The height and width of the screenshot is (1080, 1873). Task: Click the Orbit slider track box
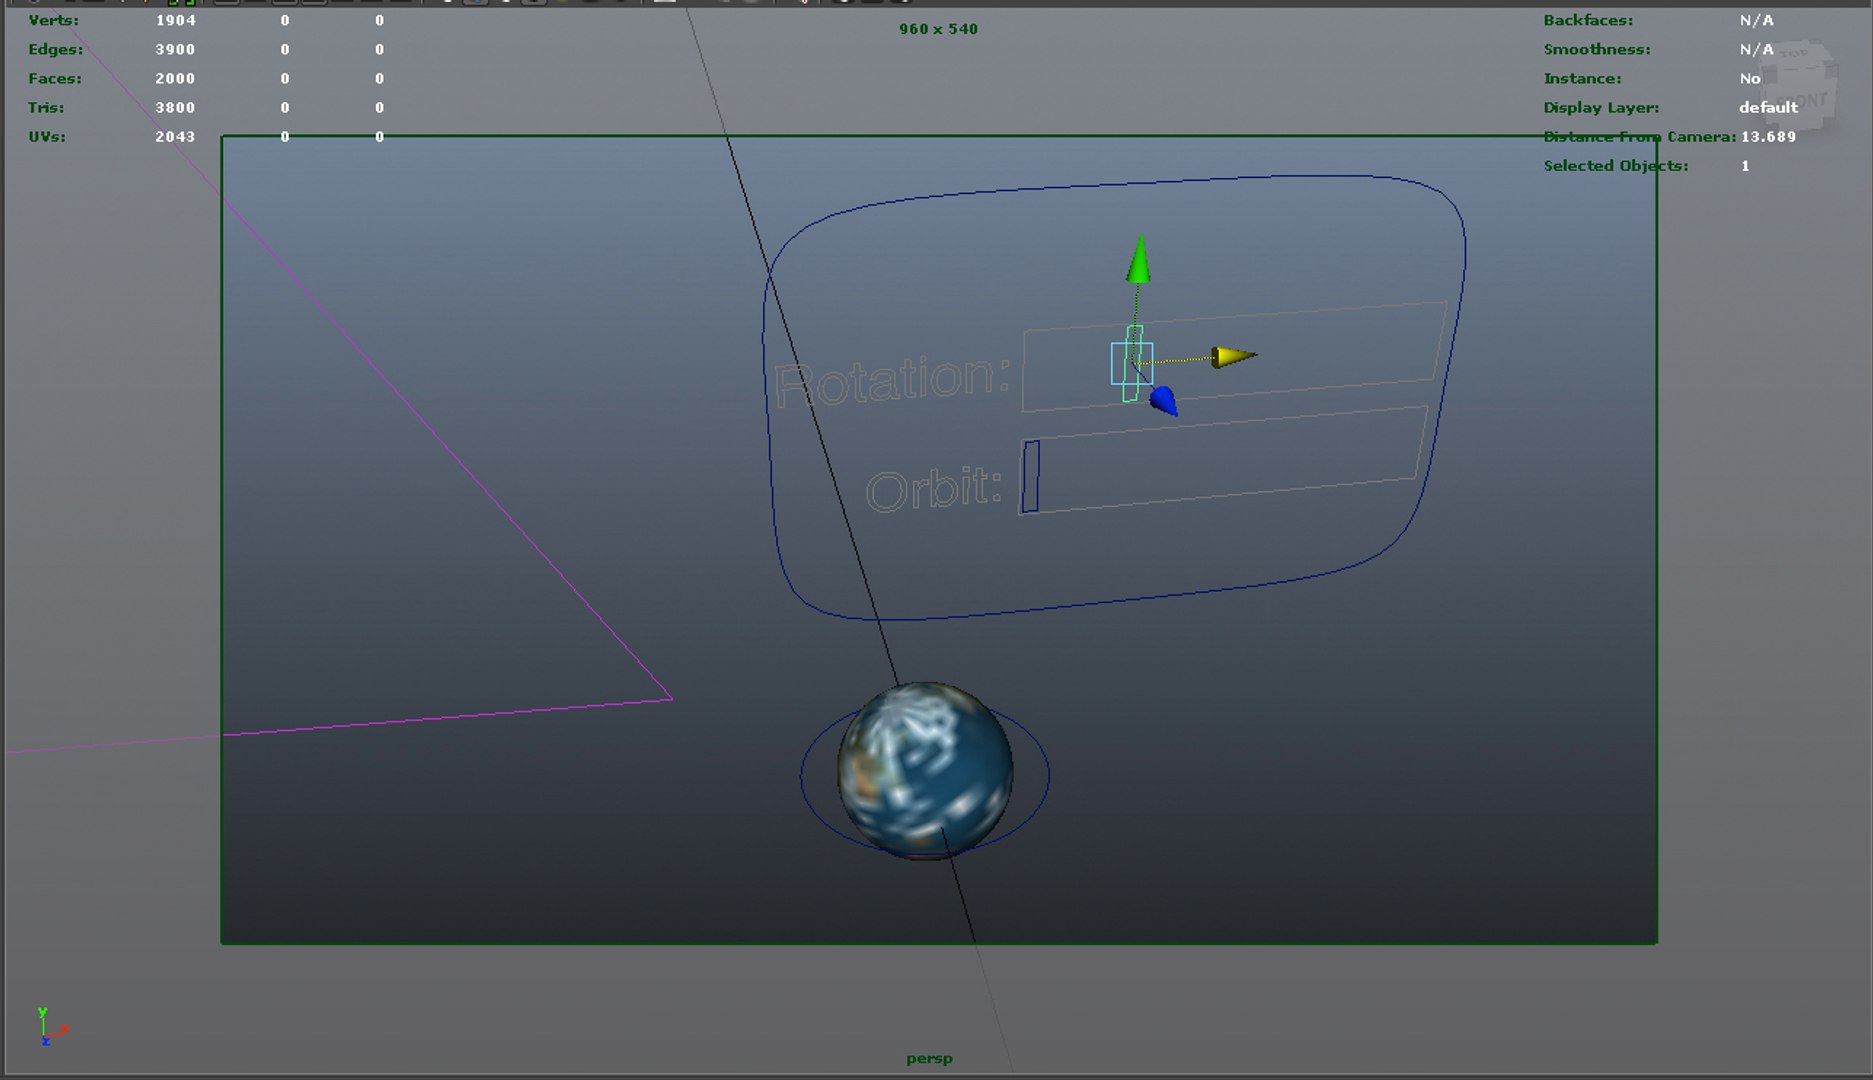[1223, 460]
